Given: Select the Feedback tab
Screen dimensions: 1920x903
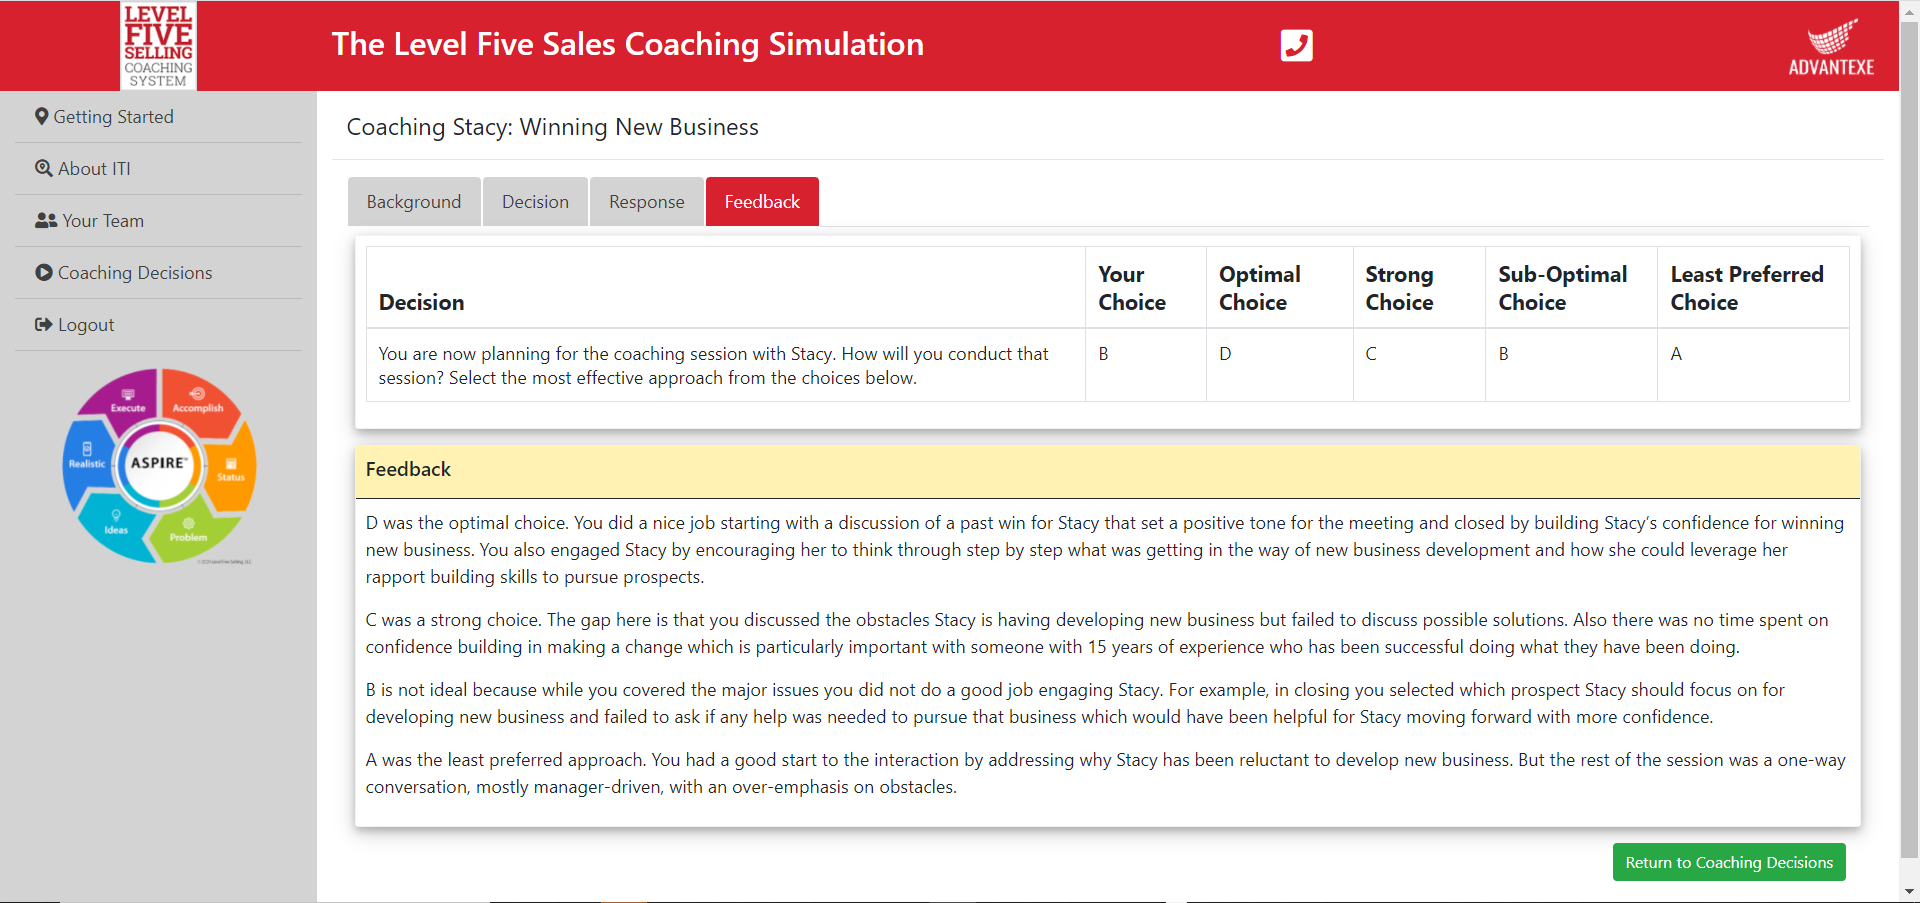Looking at the screenshot, I should tap(762, 201).
